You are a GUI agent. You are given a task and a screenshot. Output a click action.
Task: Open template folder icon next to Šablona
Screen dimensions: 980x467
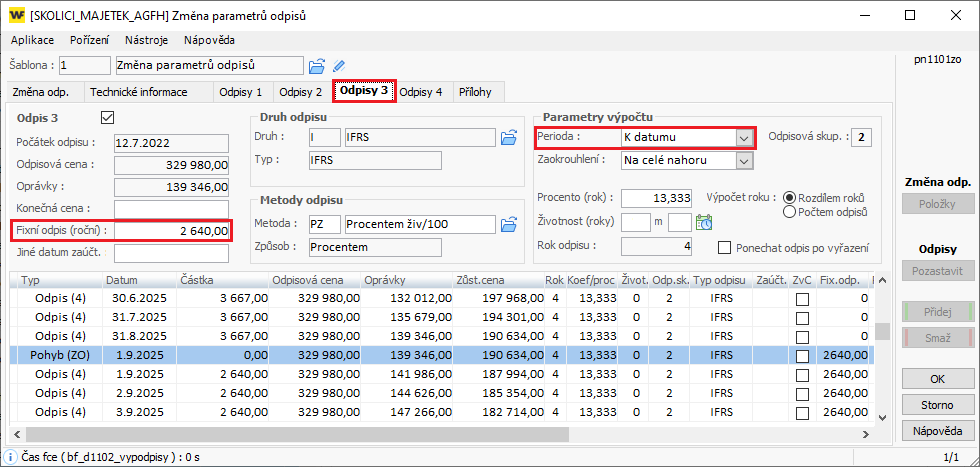(317, 66)
